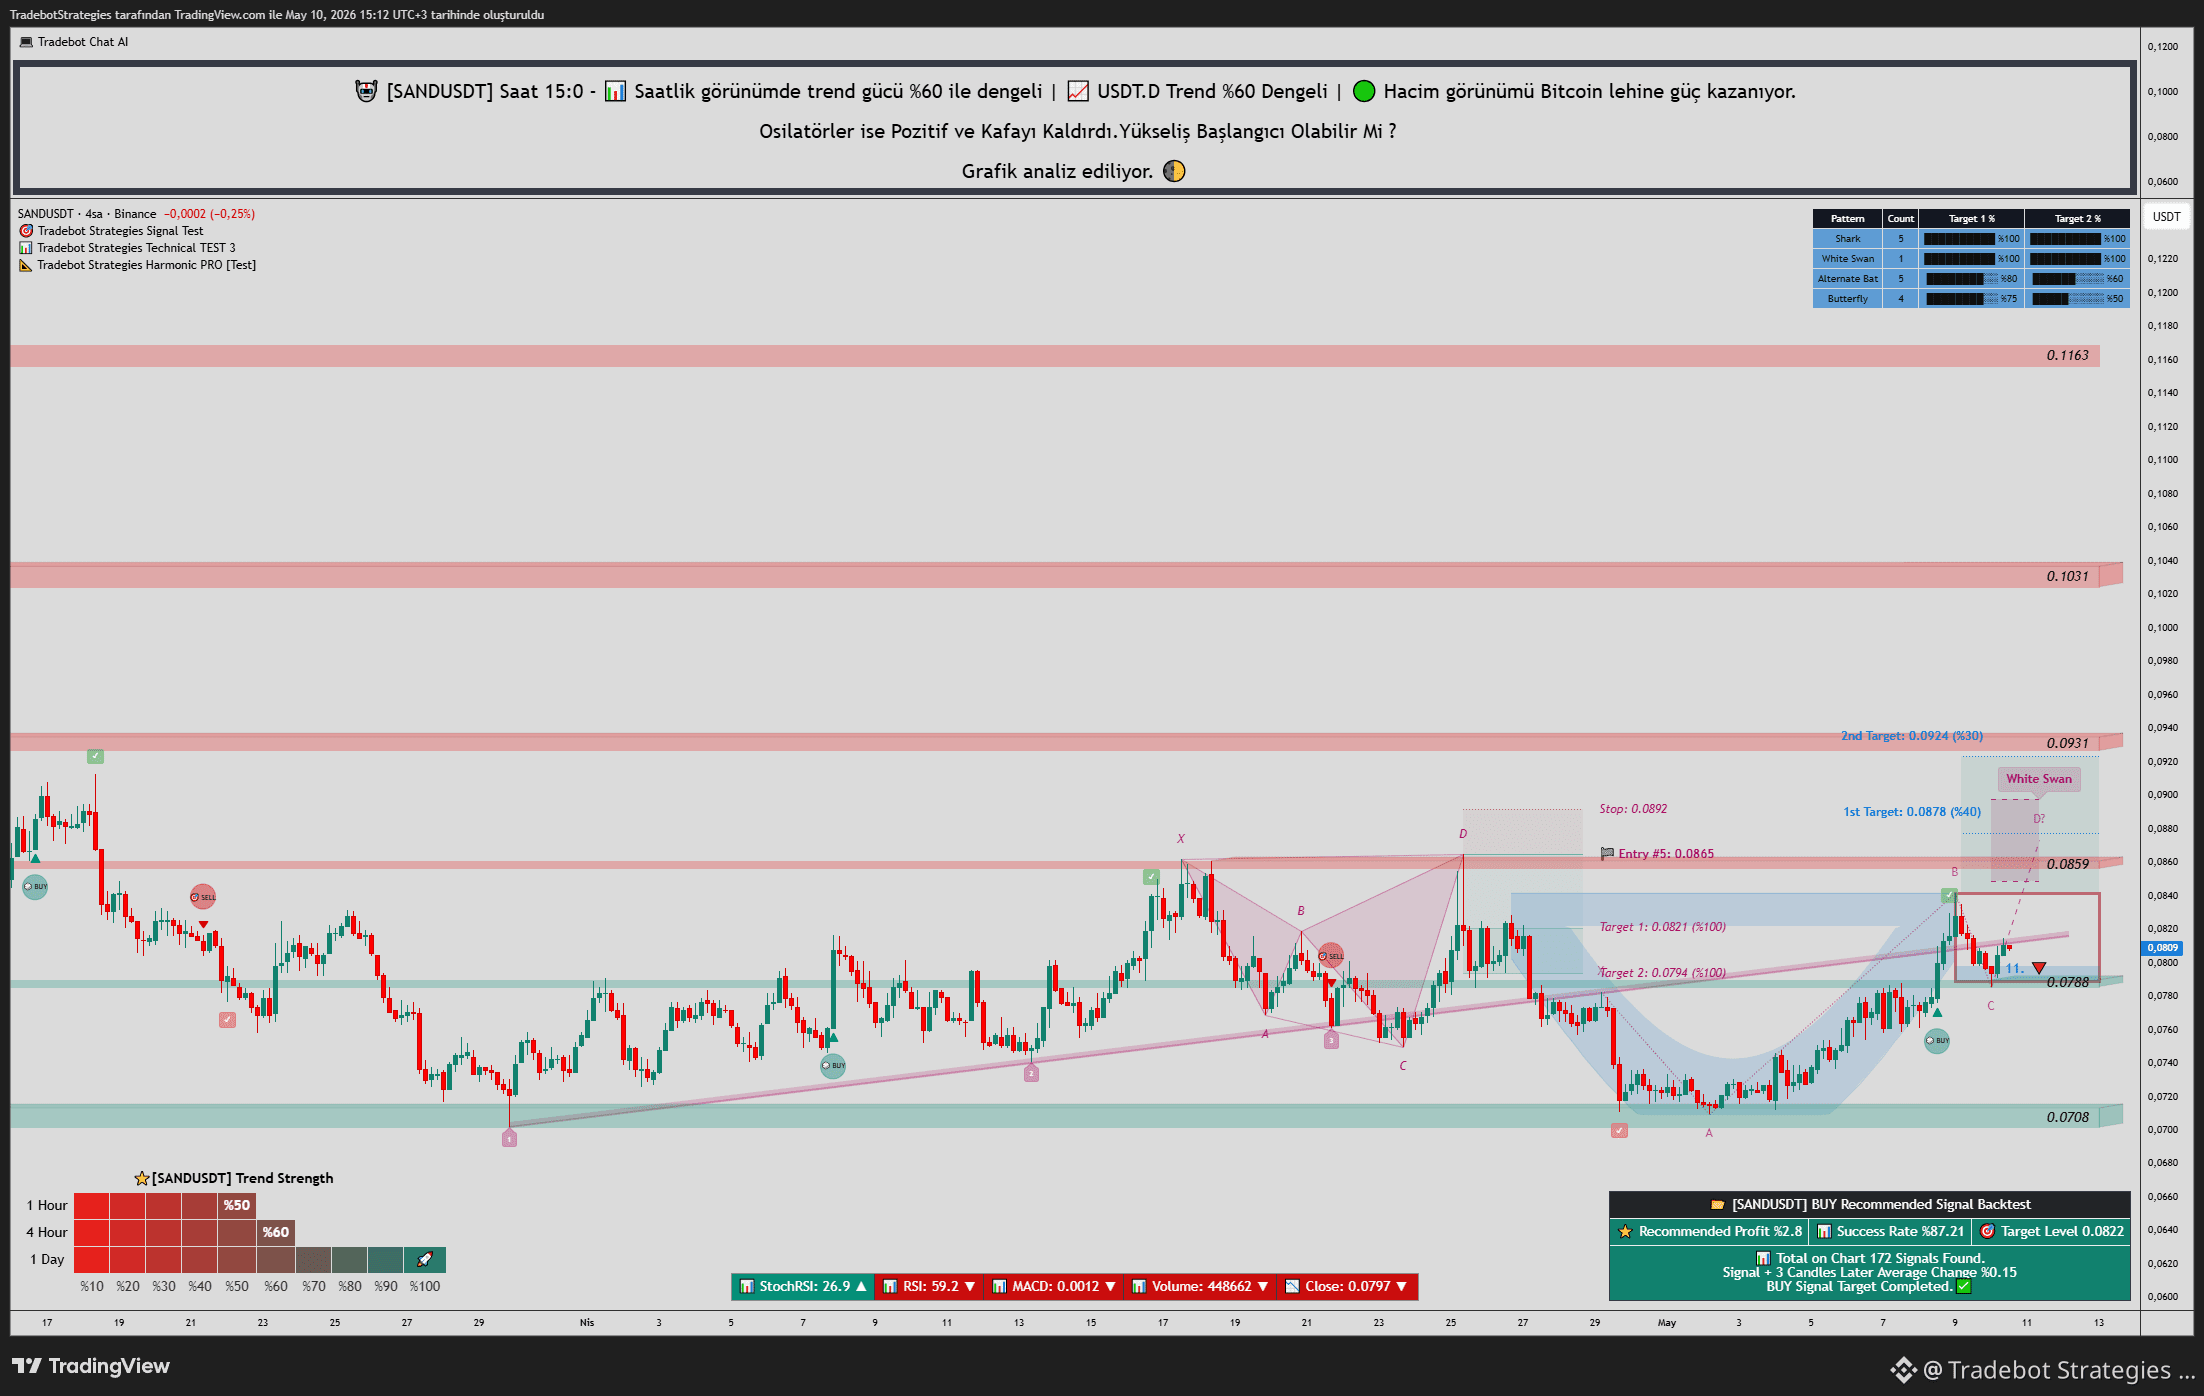Click the Target 2: 0.0794 (%100) label
This screenshot has height=1396, width=2204.
pos(1662,973)
